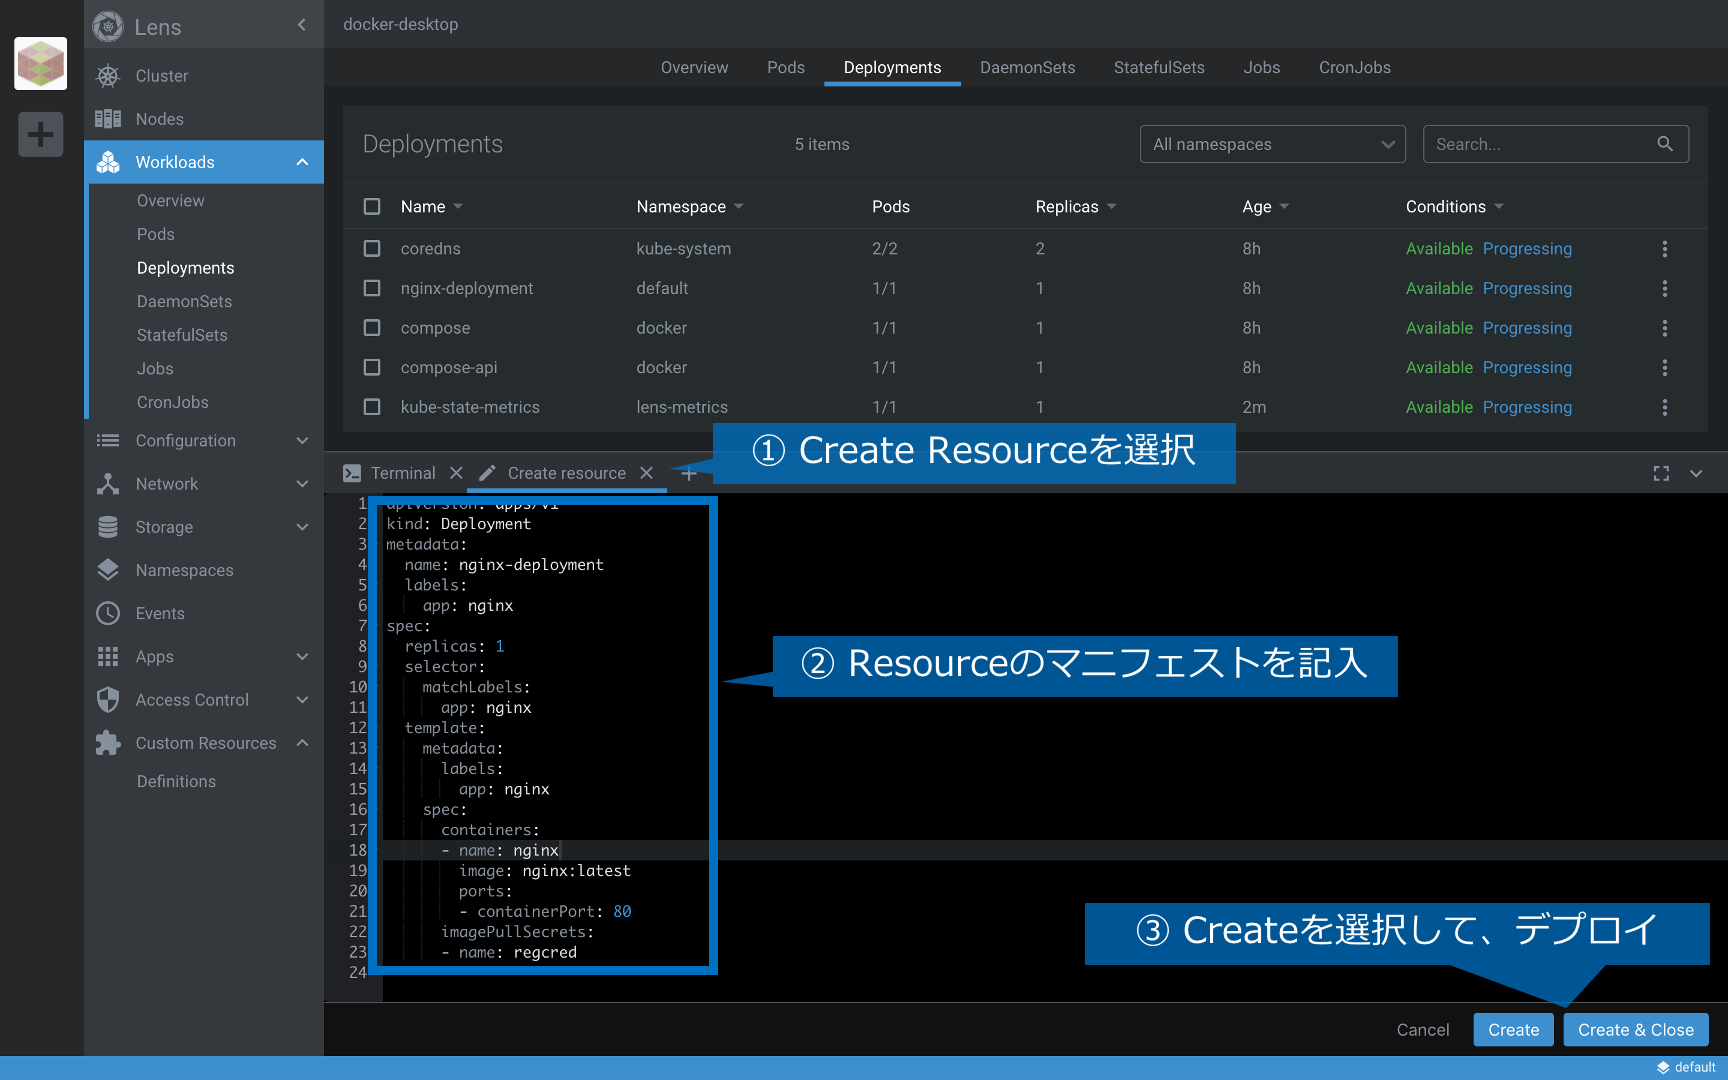Select the nginx-deployment row checkbox
This screenshot has width=1728, height=1080.
pos(372,288)
